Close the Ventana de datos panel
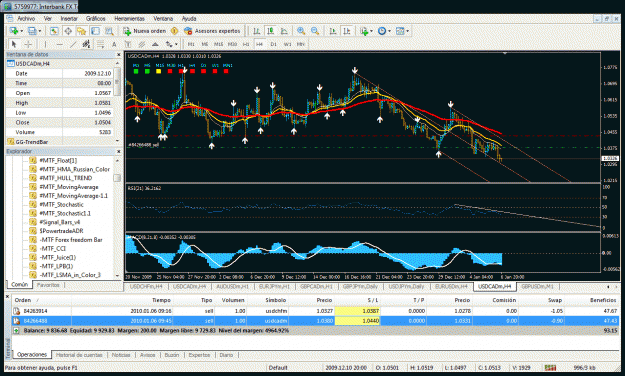 coord(118,54)
